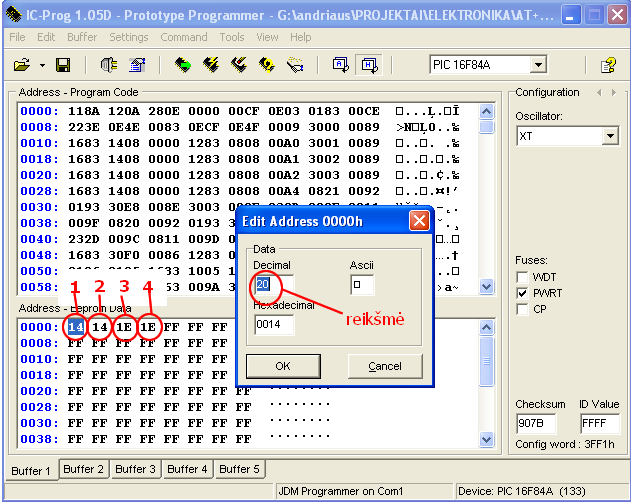
Task: Expand arrow next to Open icon
Action: [42, 65]
